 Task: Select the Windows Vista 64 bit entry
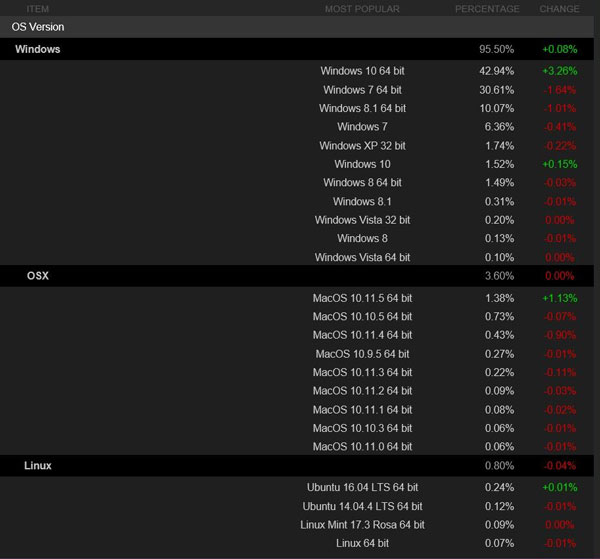pos(362,257)
